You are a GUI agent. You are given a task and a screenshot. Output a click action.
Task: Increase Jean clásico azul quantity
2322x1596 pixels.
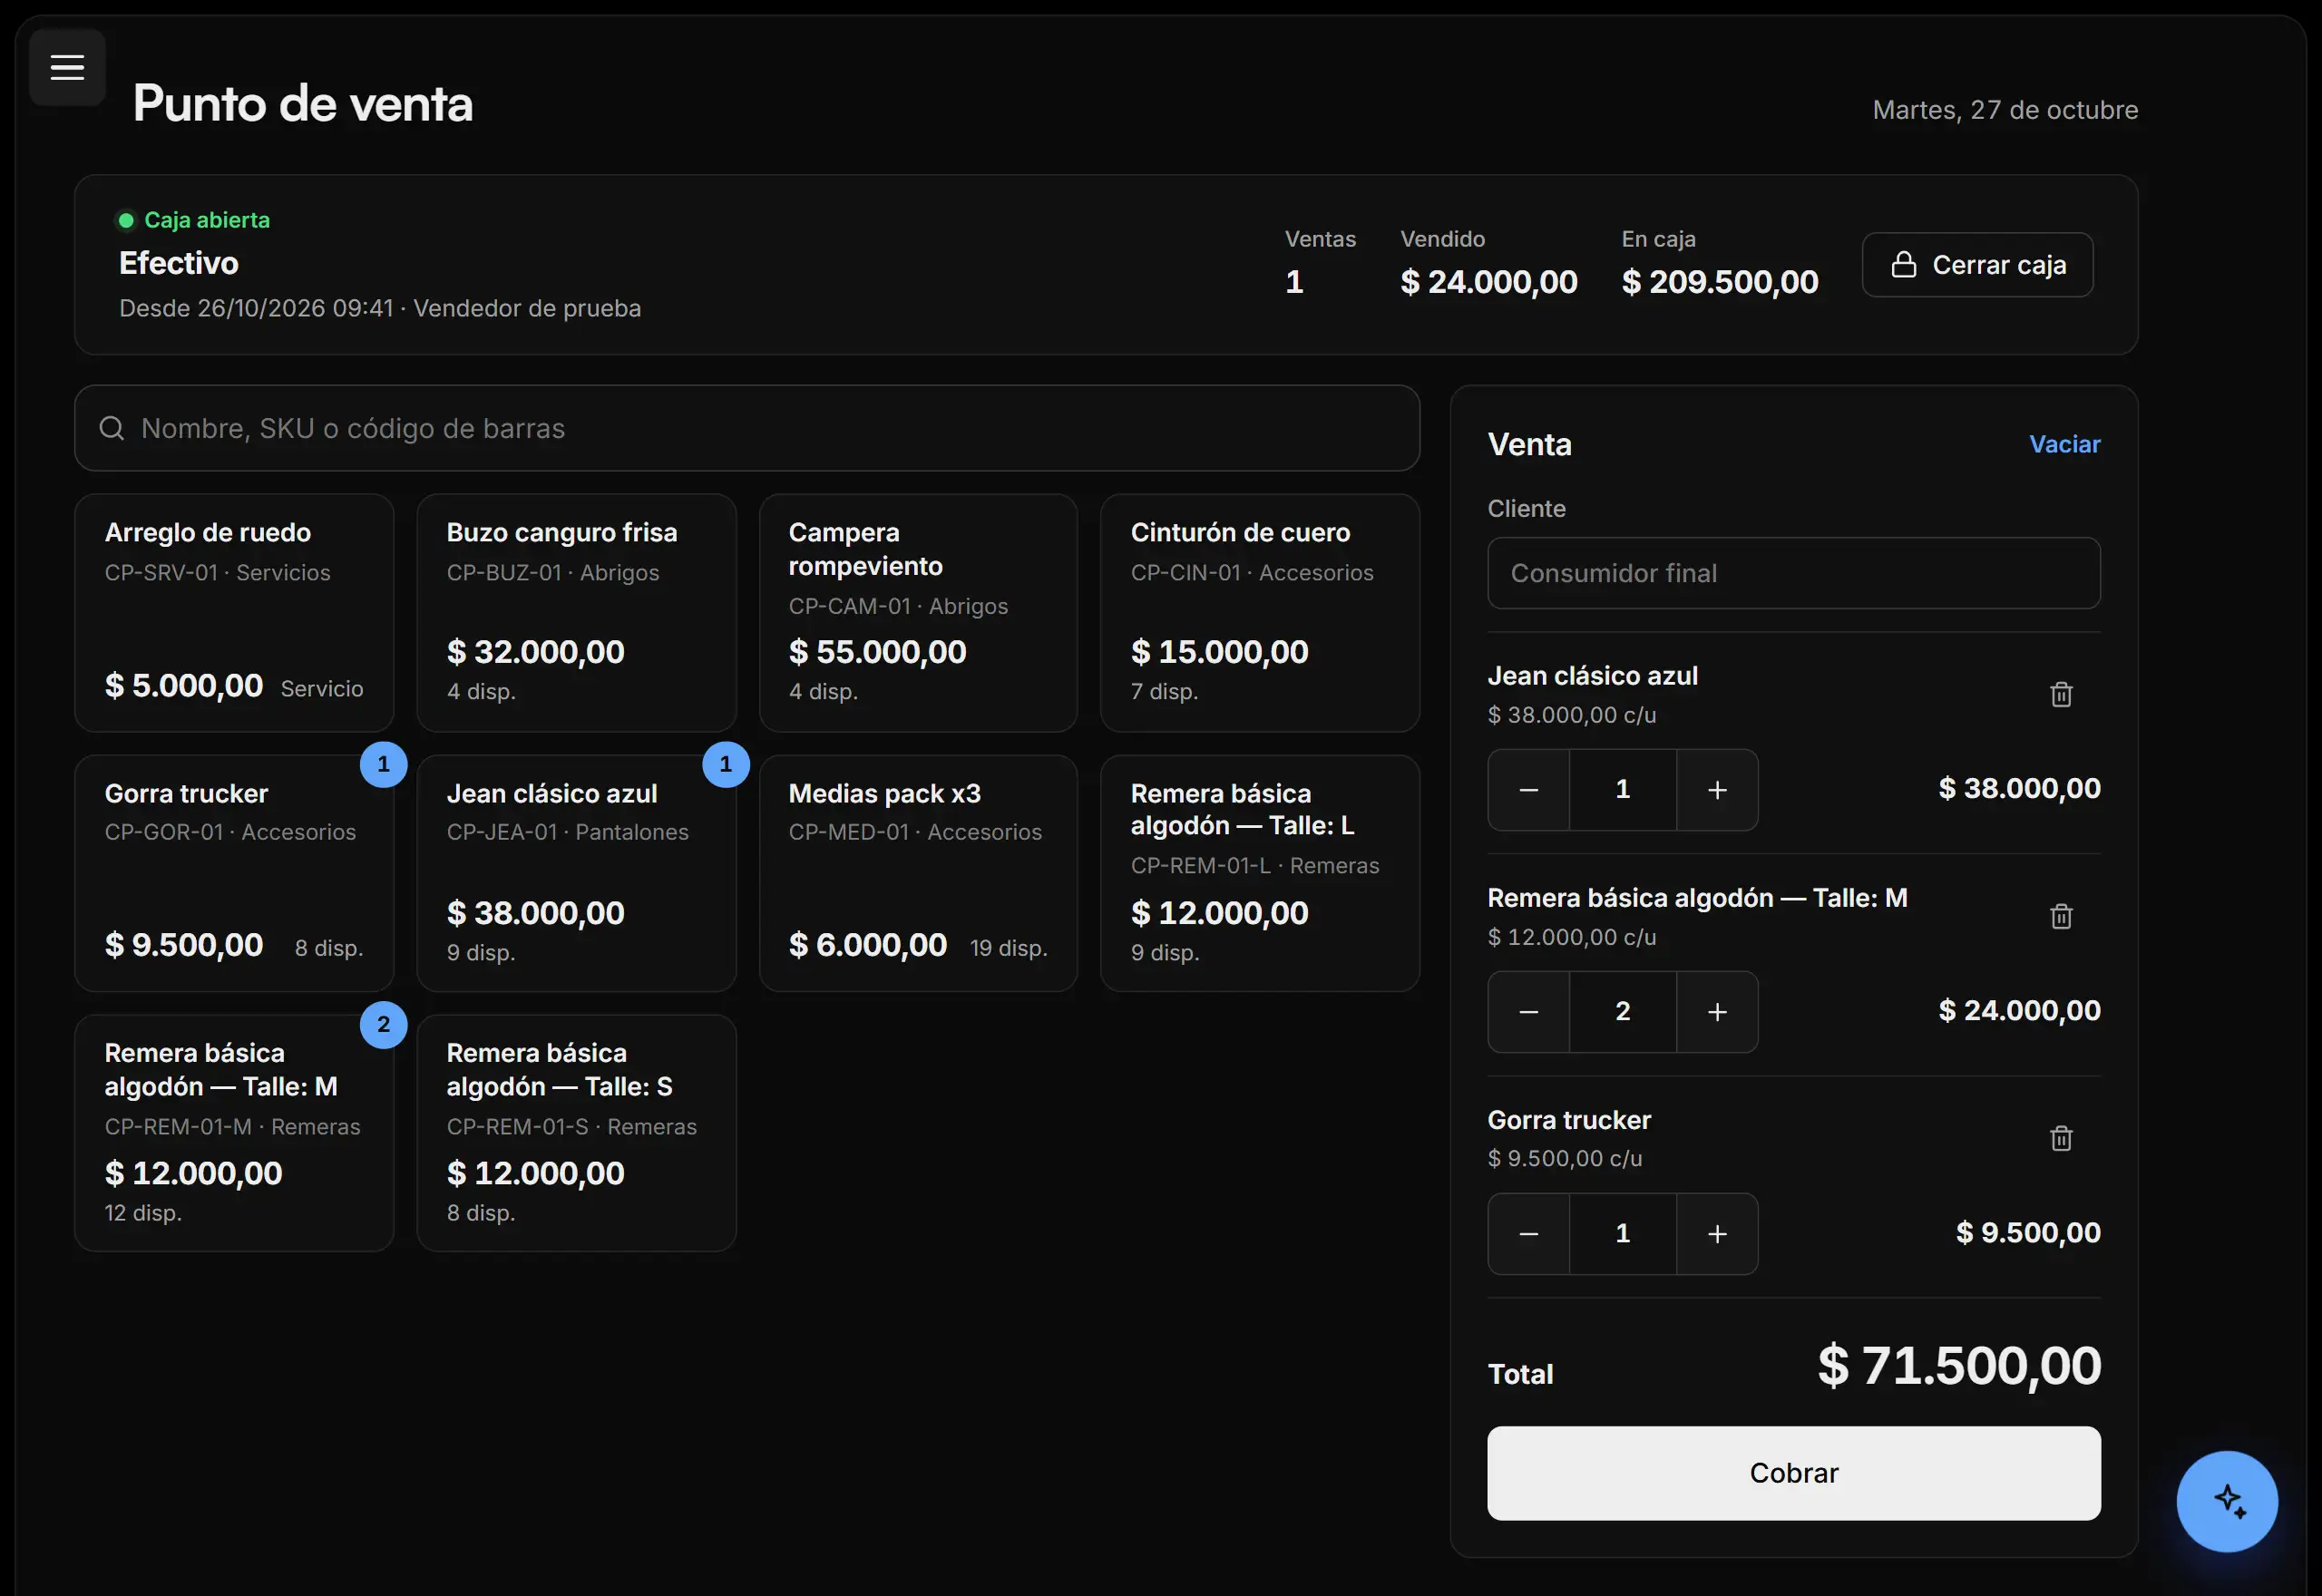[x=1717, y=790]
